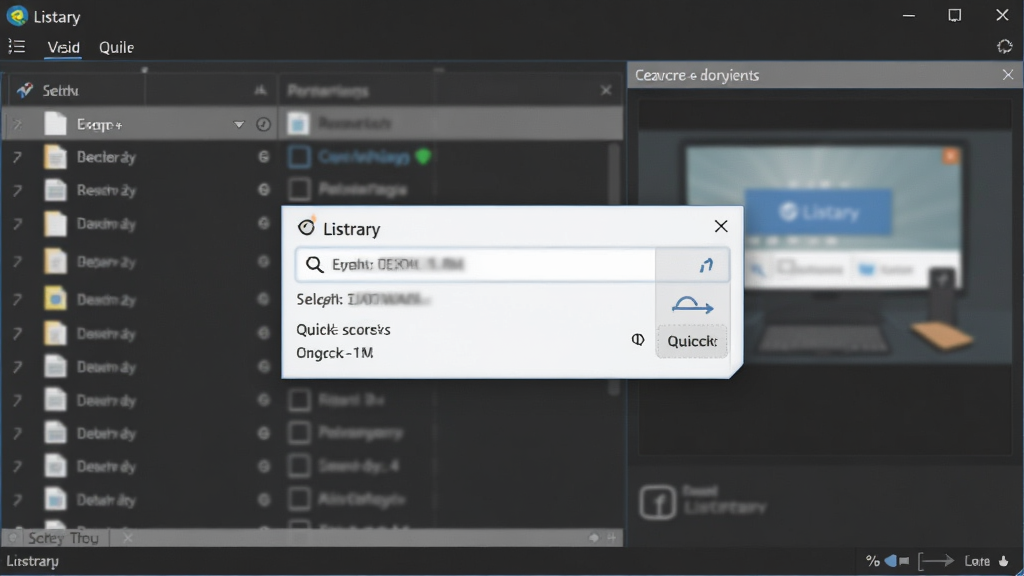Close the "Ceavcre + doryients" side panel
Image resolution: width=1024 pixels, height=576 pixels.
(x=1008, y=75)
